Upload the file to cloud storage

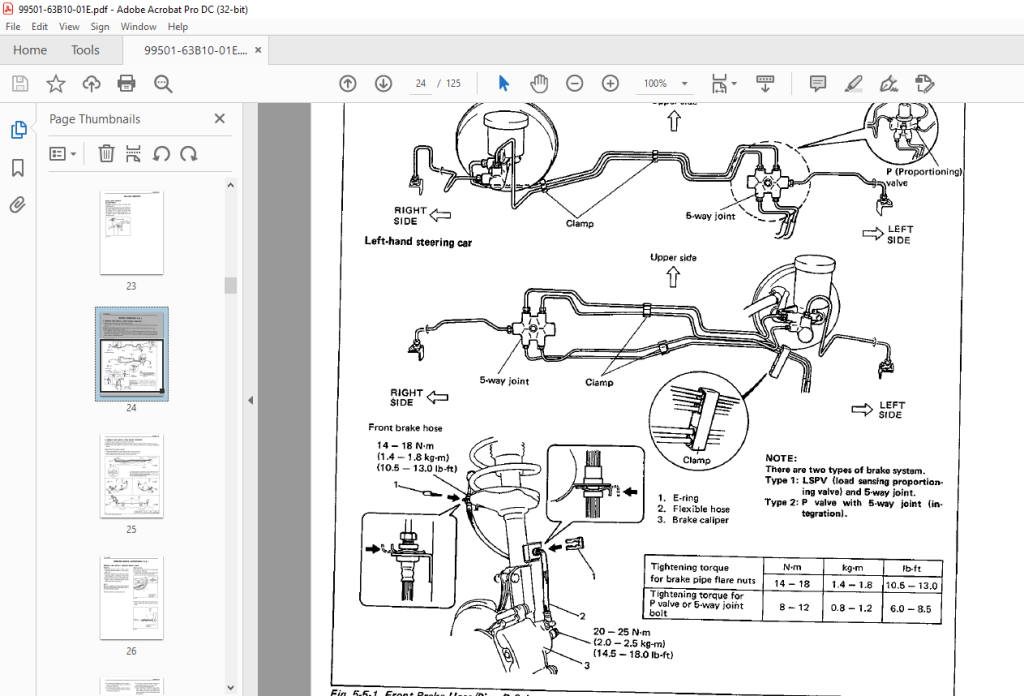pos(91,84)
